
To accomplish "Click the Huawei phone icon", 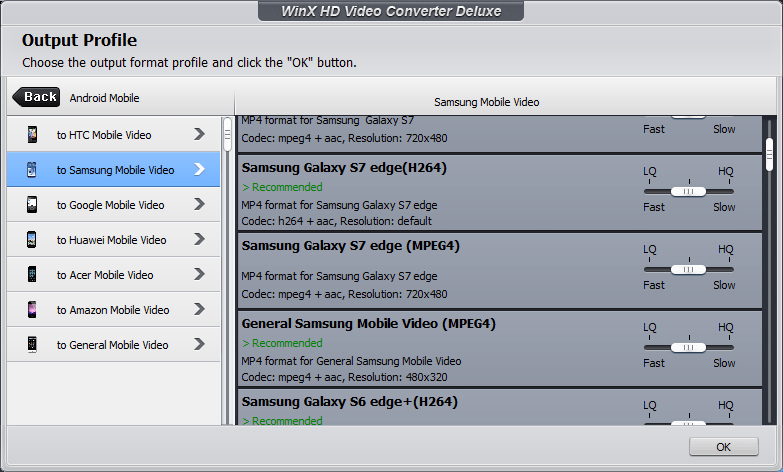I will (x=32, y=239).
